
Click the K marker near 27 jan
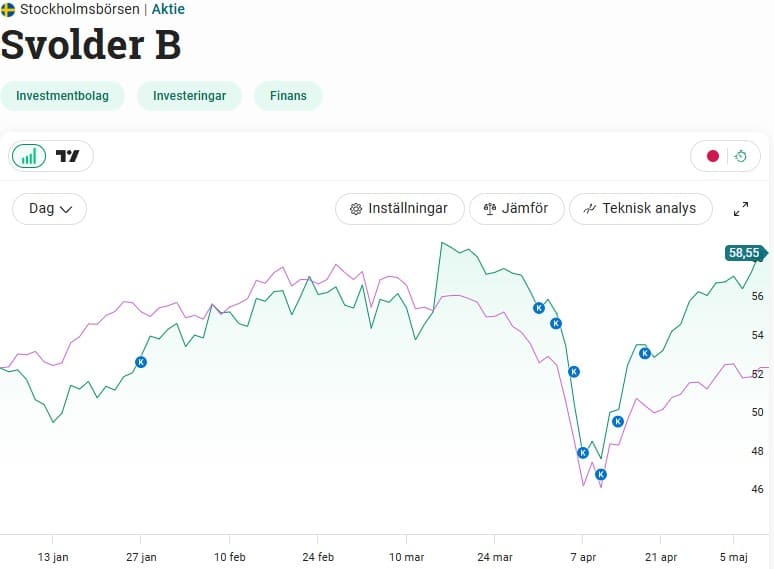click(x=140, y=362)
